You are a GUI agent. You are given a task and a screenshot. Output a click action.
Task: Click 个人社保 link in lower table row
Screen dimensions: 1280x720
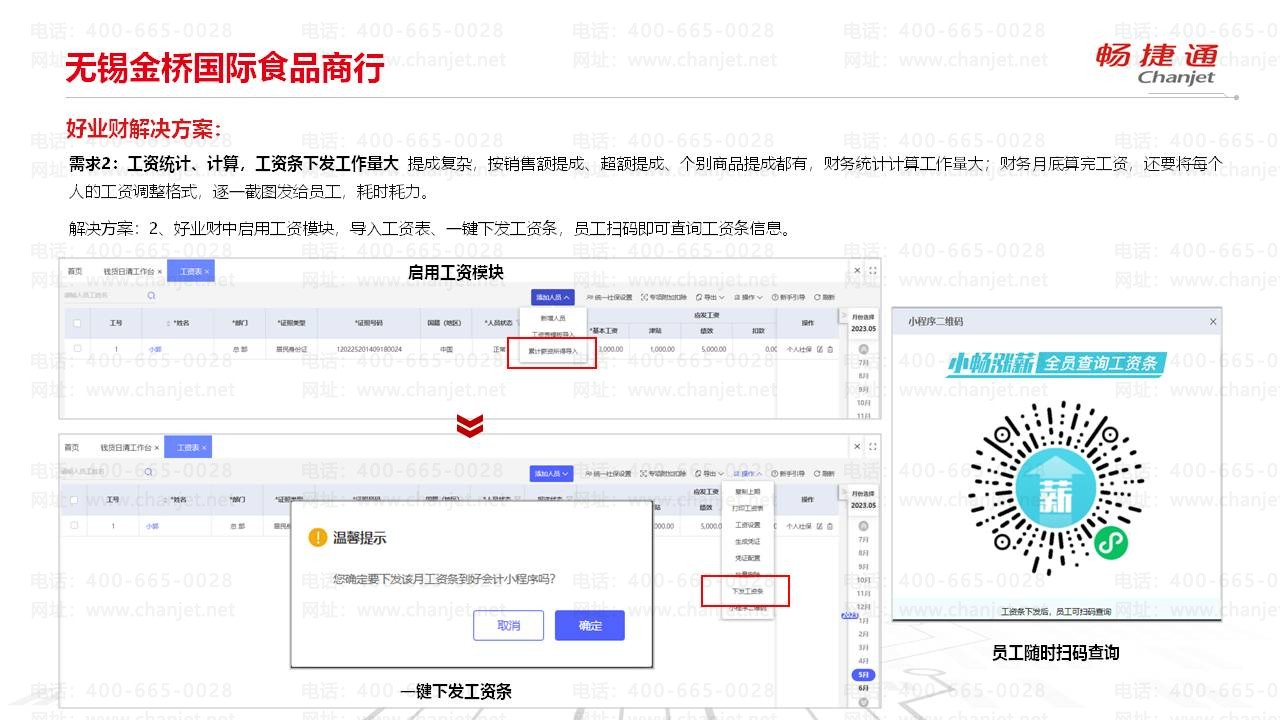[x=799, y=526]
